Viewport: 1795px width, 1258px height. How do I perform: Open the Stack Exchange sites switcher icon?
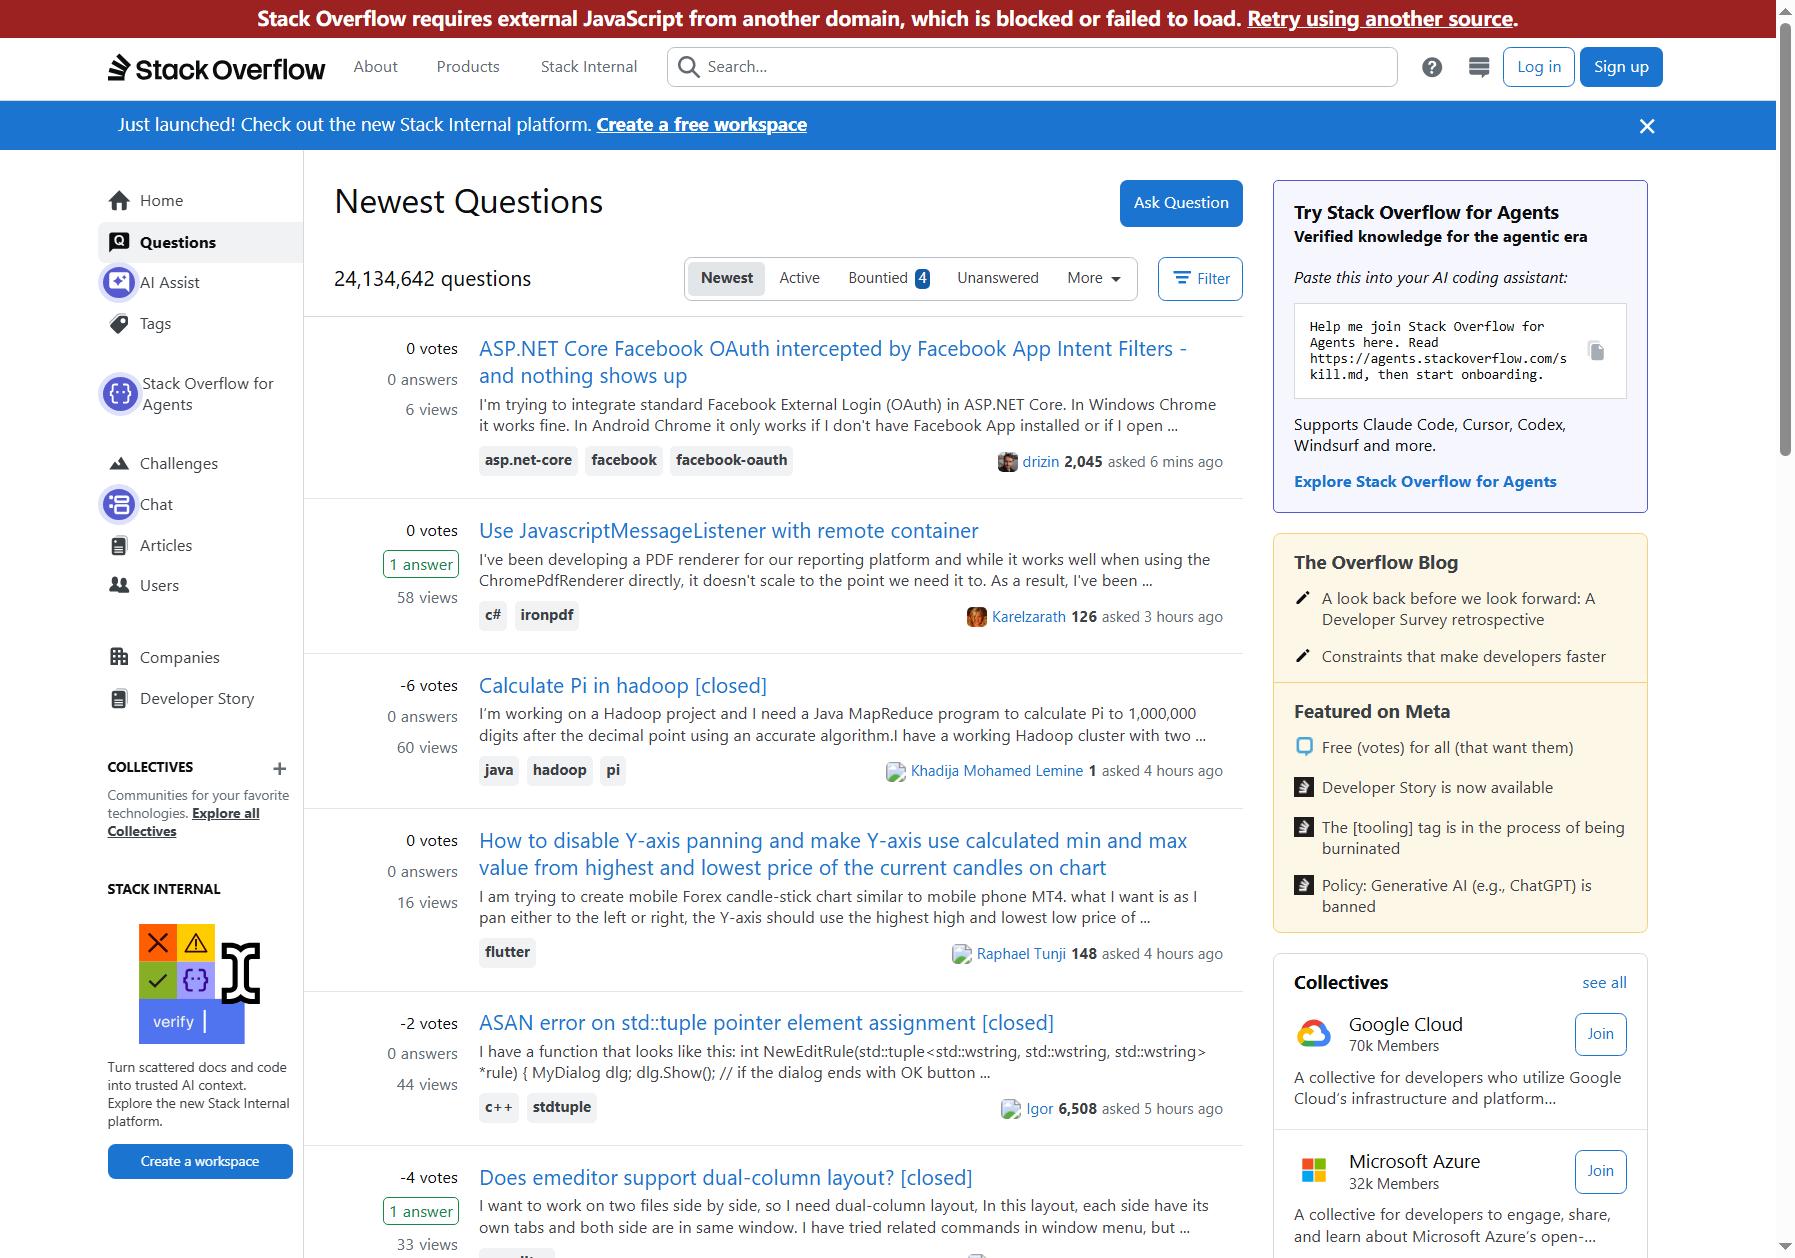click(1479, 67)
